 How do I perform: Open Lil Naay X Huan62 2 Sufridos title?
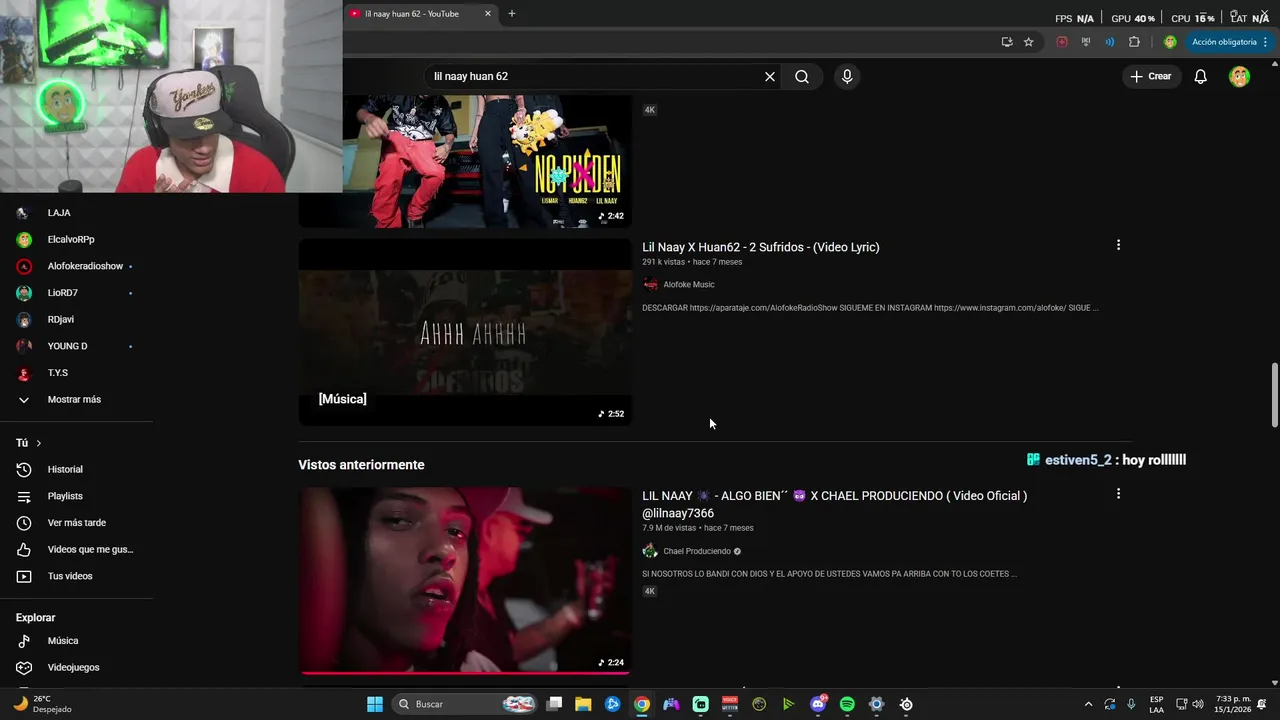[761, 247]
